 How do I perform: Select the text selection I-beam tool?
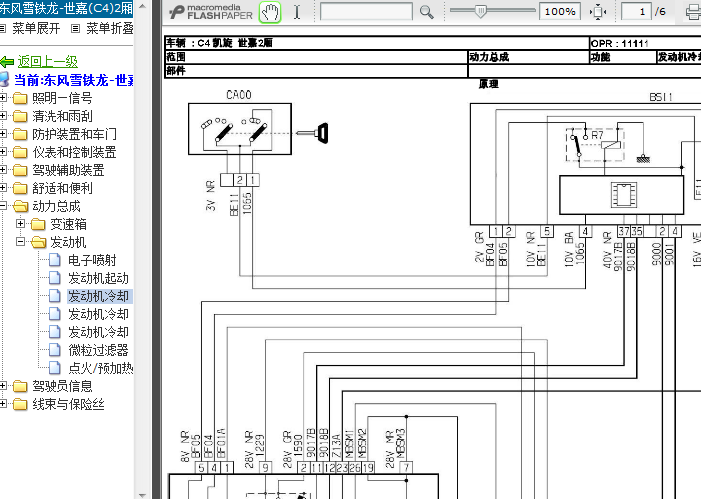tap(297, 12)
